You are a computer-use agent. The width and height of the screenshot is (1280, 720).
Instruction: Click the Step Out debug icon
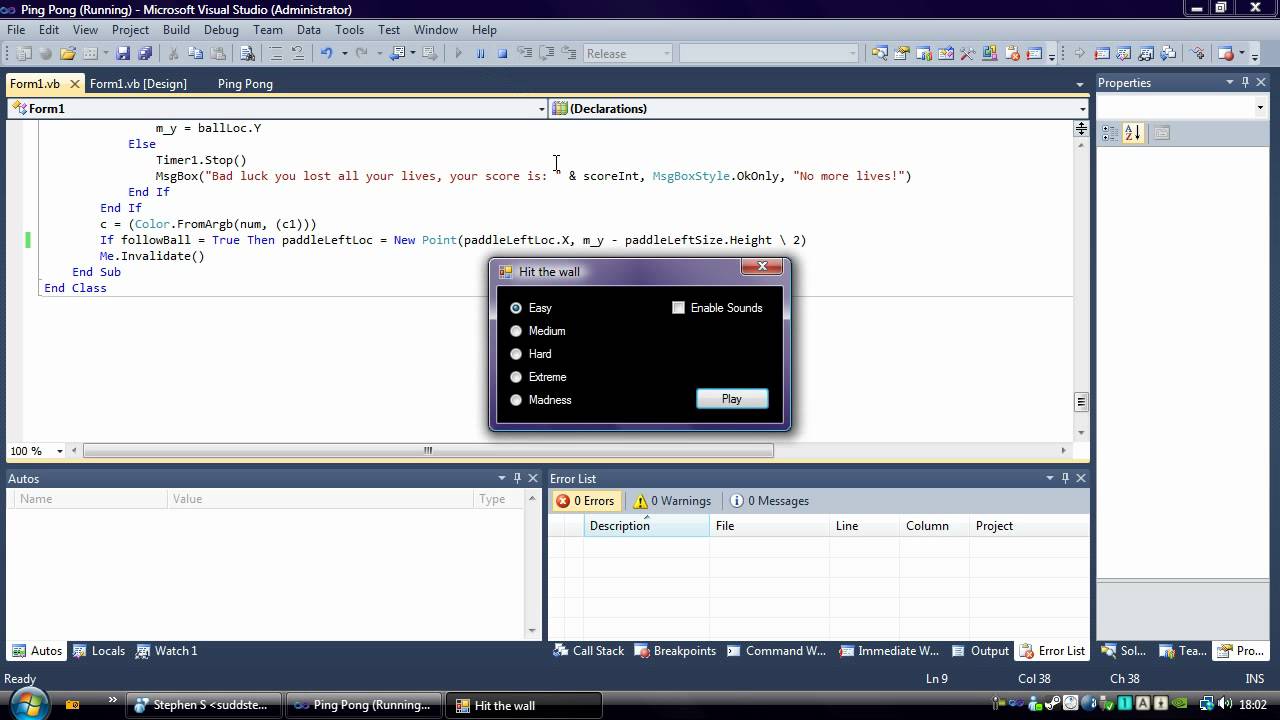(568, 53)
